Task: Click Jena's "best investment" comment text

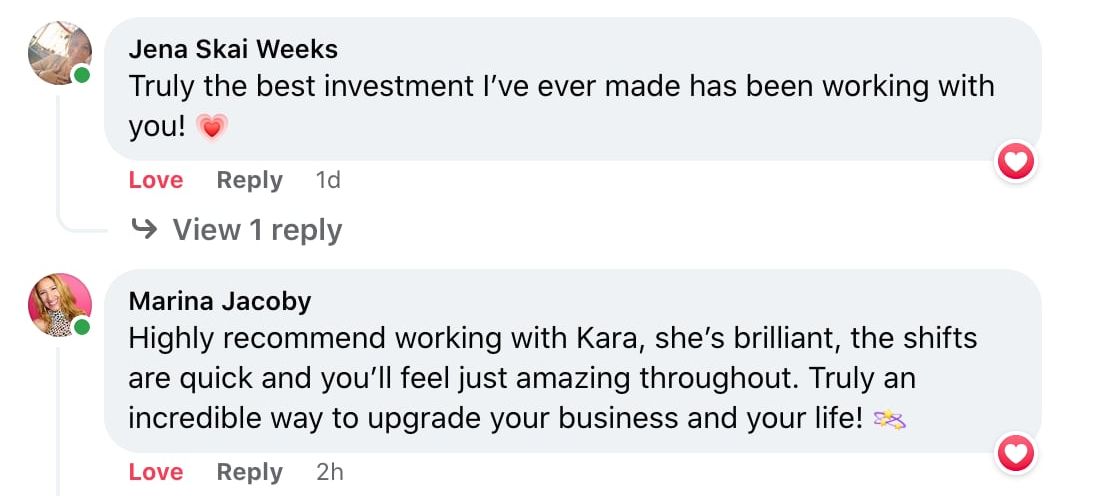Action: (560, 86)
